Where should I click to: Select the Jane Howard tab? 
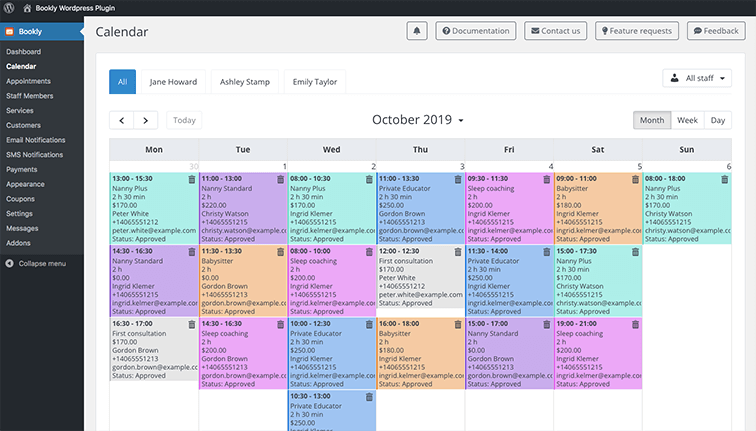click(x=173, y=82)
